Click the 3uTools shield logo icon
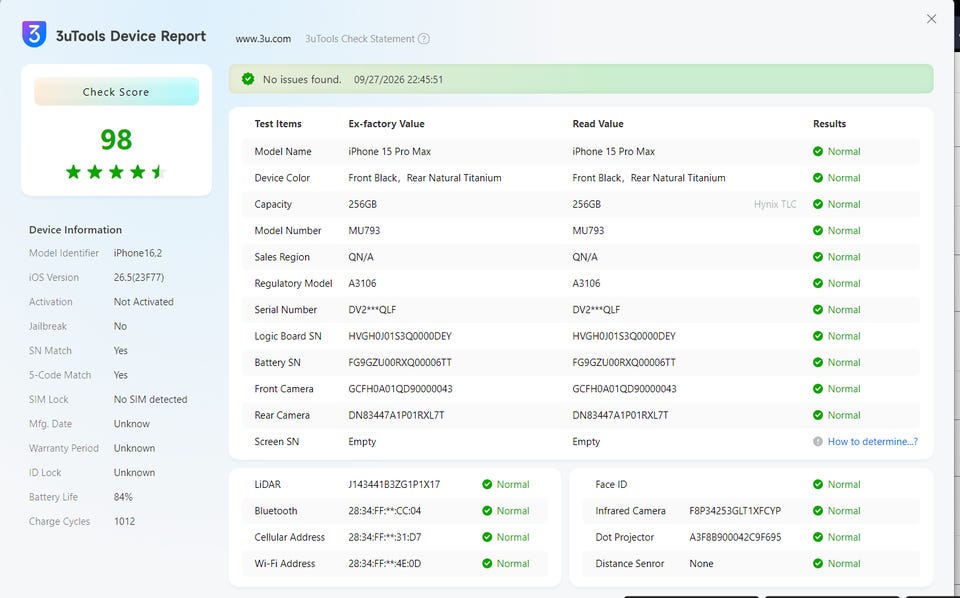This screenshot has width=960, height=598. (x=34, y=34)
